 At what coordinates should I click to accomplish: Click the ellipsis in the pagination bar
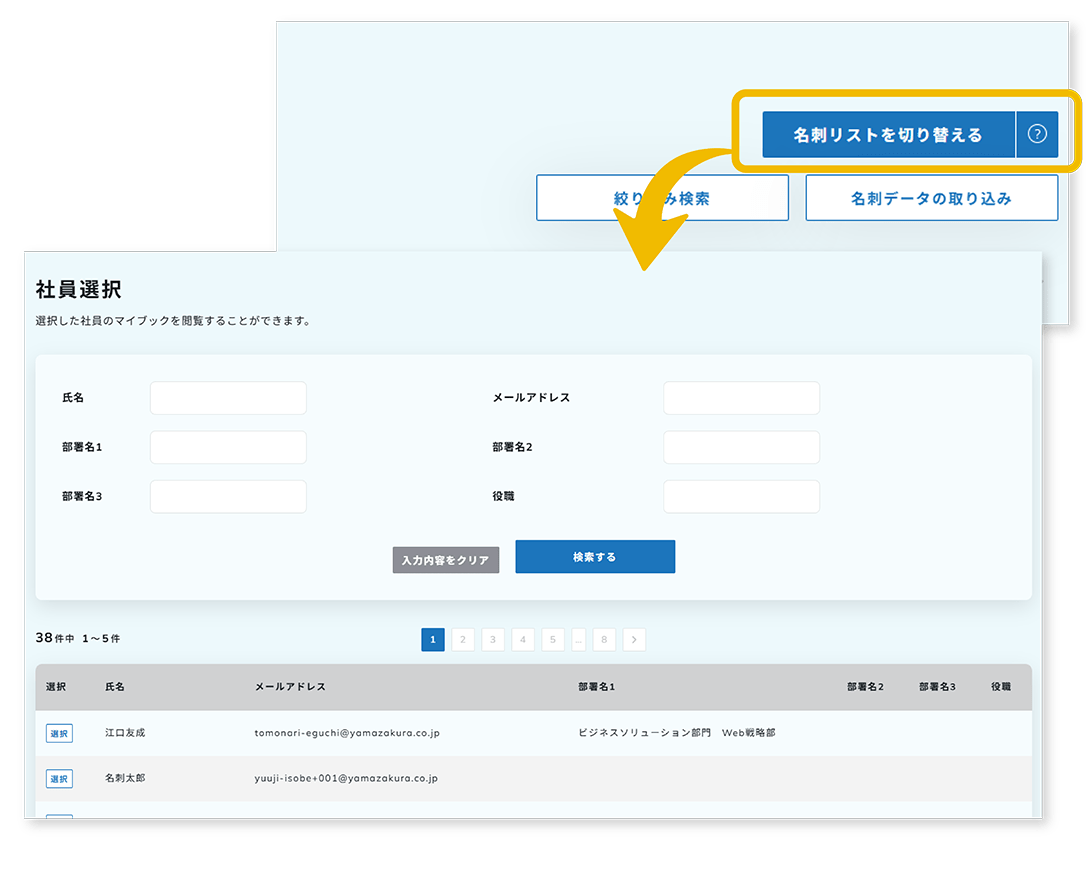[x=579, y=639]
